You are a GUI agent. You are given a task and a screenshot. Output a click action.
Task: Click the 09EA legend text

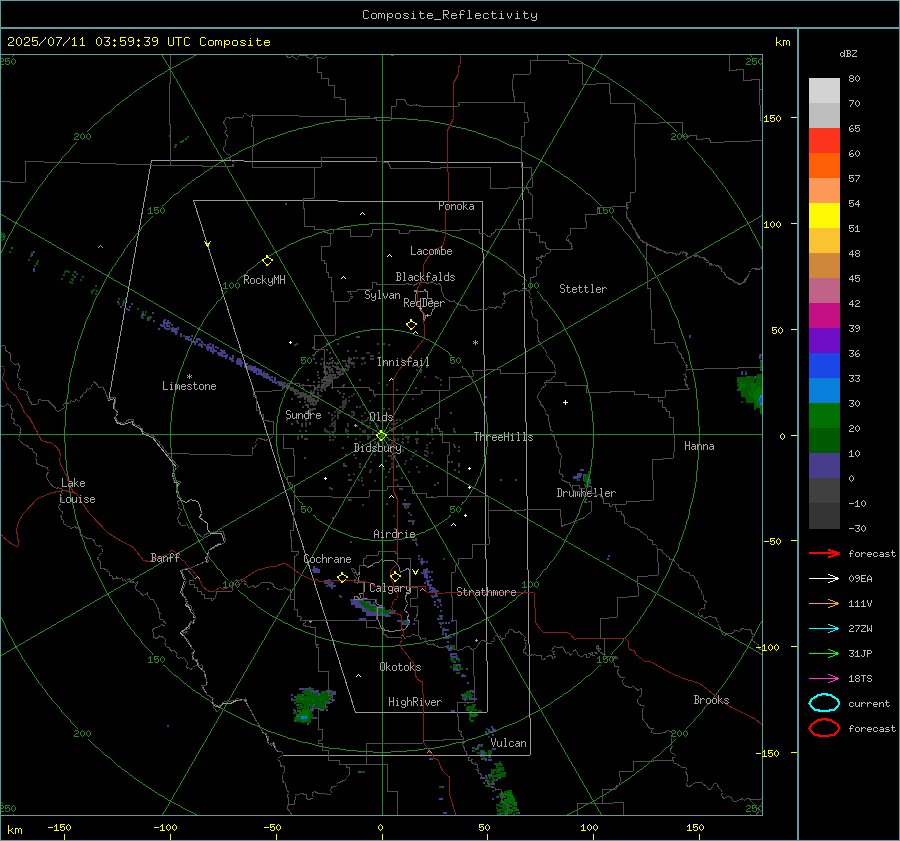[860, 579]
